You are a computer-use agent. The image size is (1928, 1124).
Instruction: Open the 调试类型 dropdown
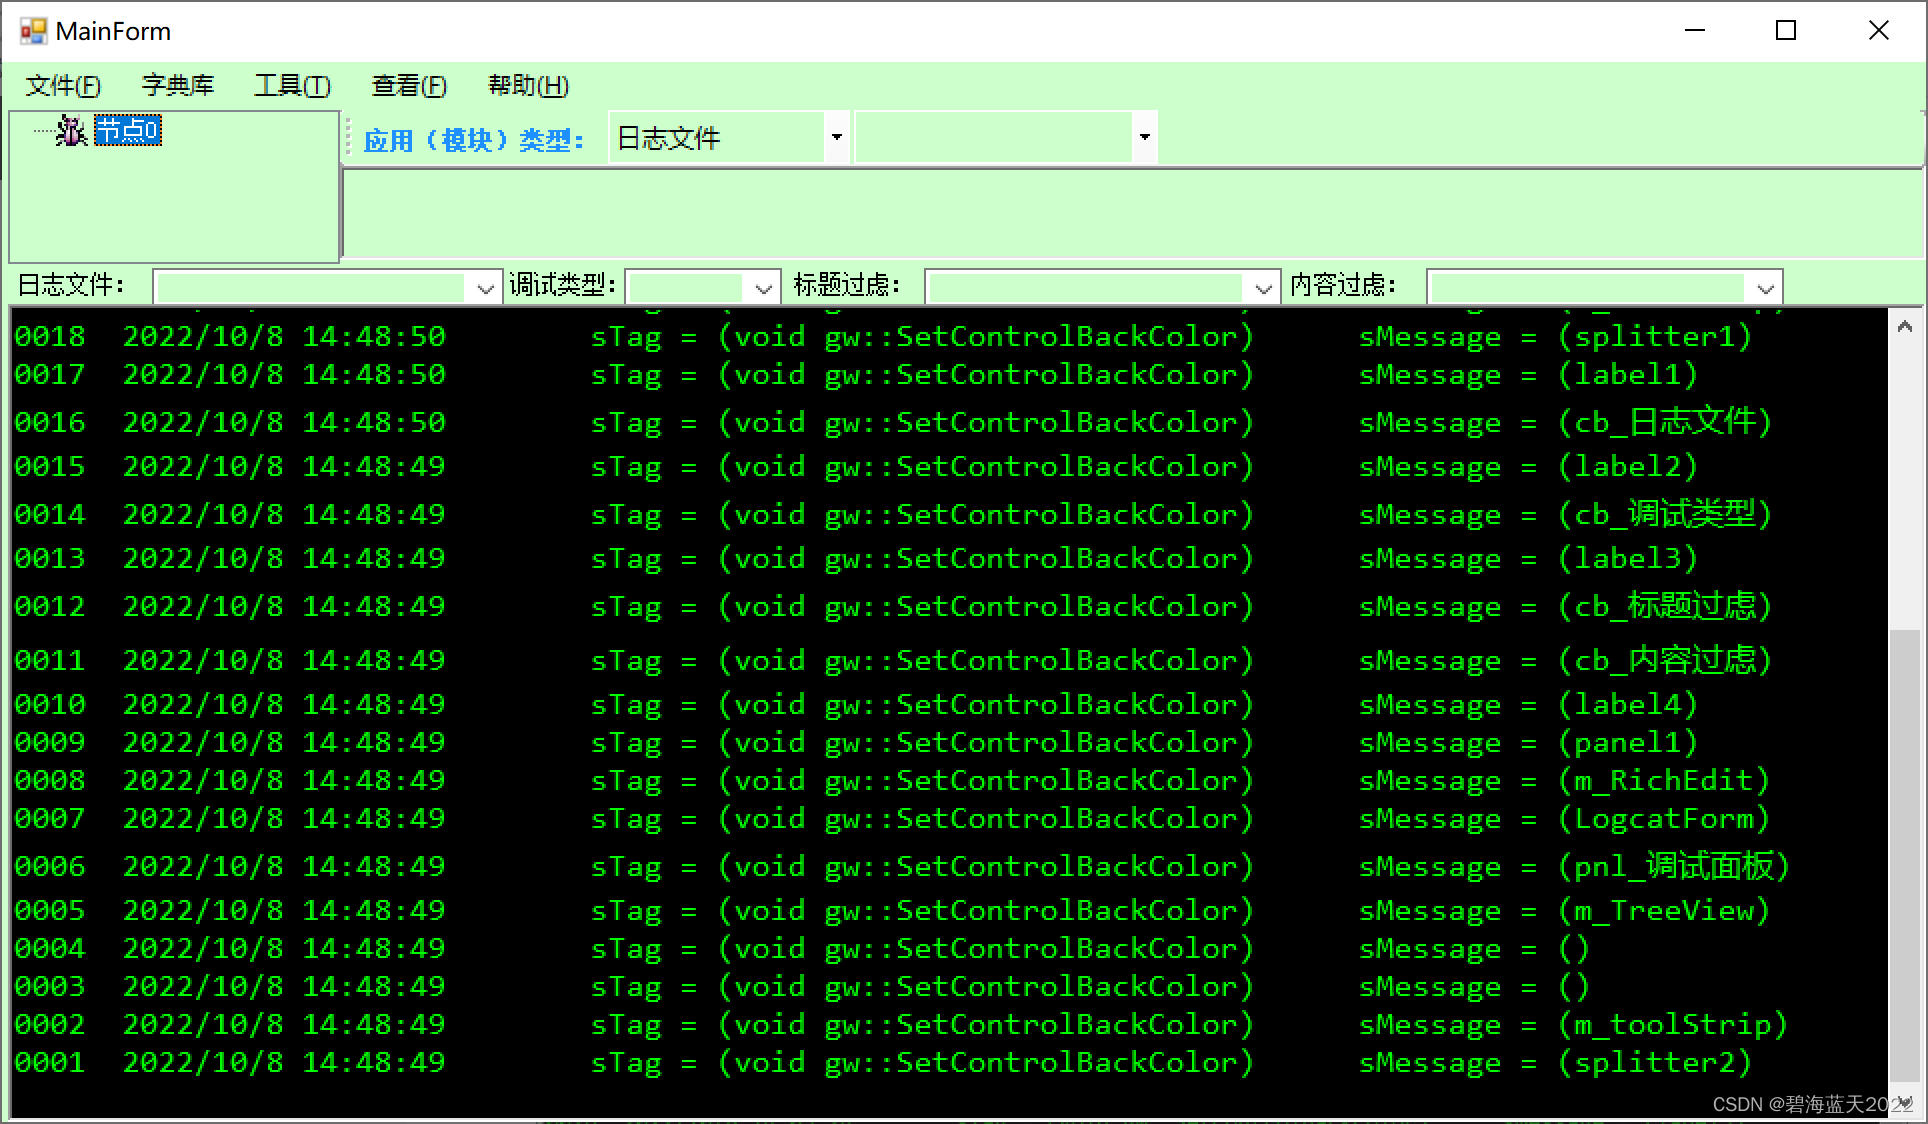[x=764, y=287]
